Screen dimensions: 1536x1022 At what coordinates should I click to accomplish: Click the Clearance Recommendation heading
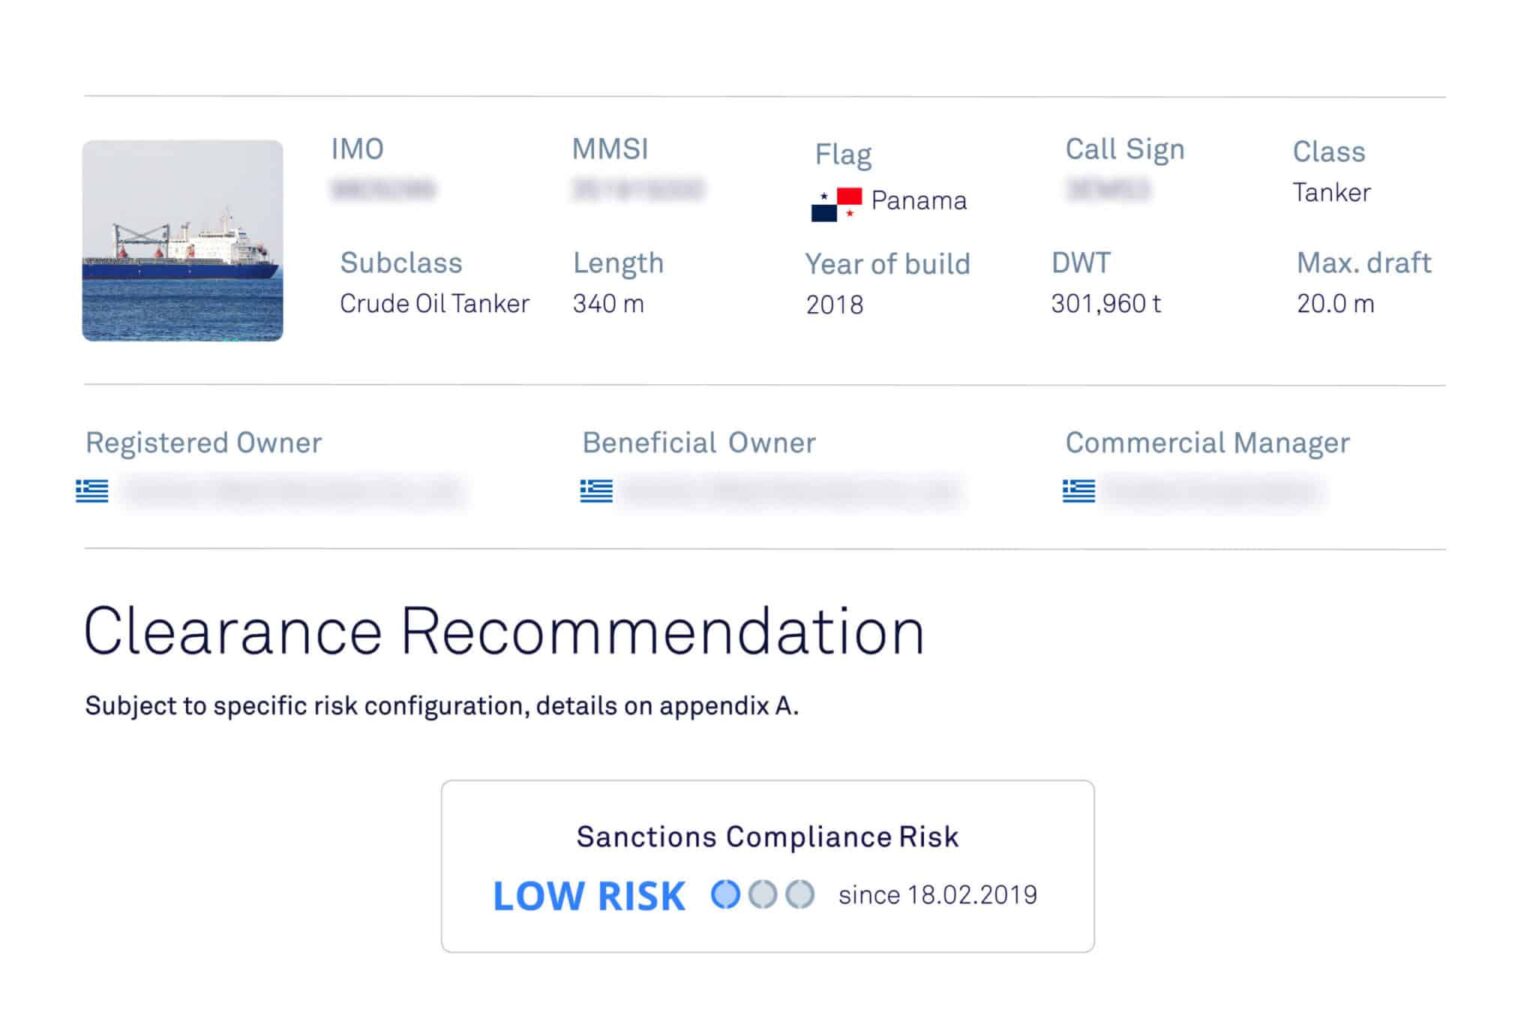click(504, 632)
